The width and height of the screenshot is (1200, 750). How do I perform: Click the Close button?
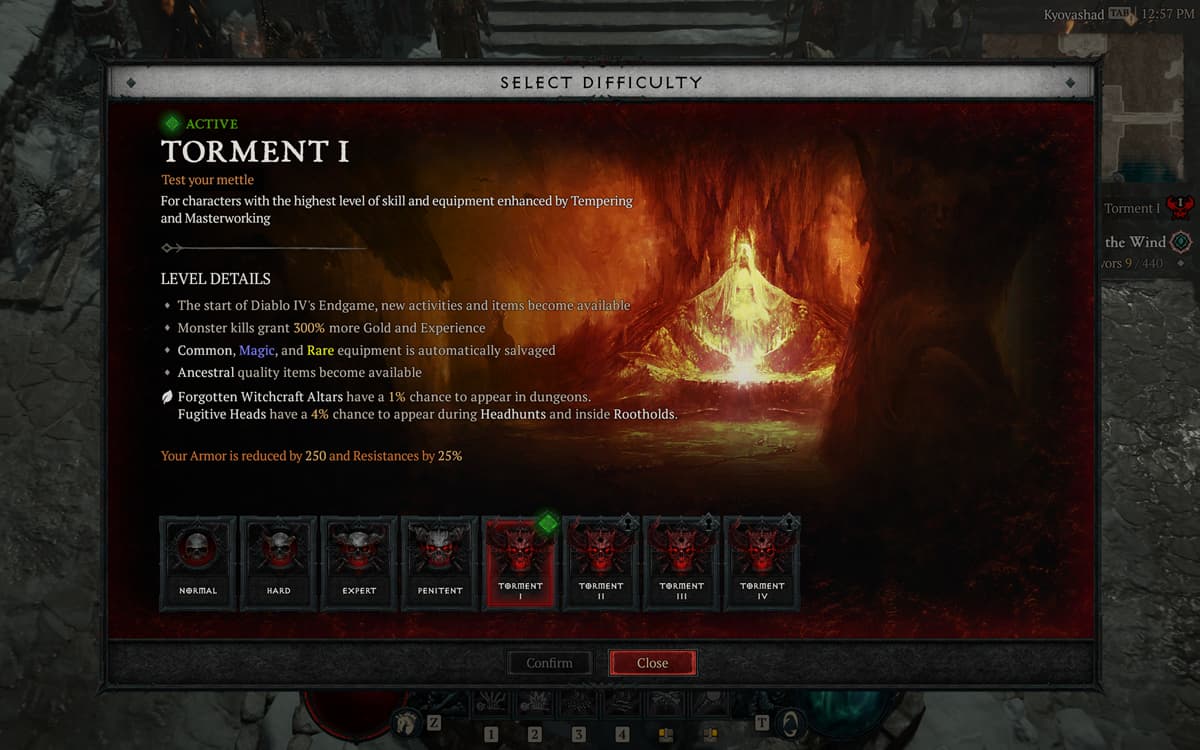[x=652, y=662]
